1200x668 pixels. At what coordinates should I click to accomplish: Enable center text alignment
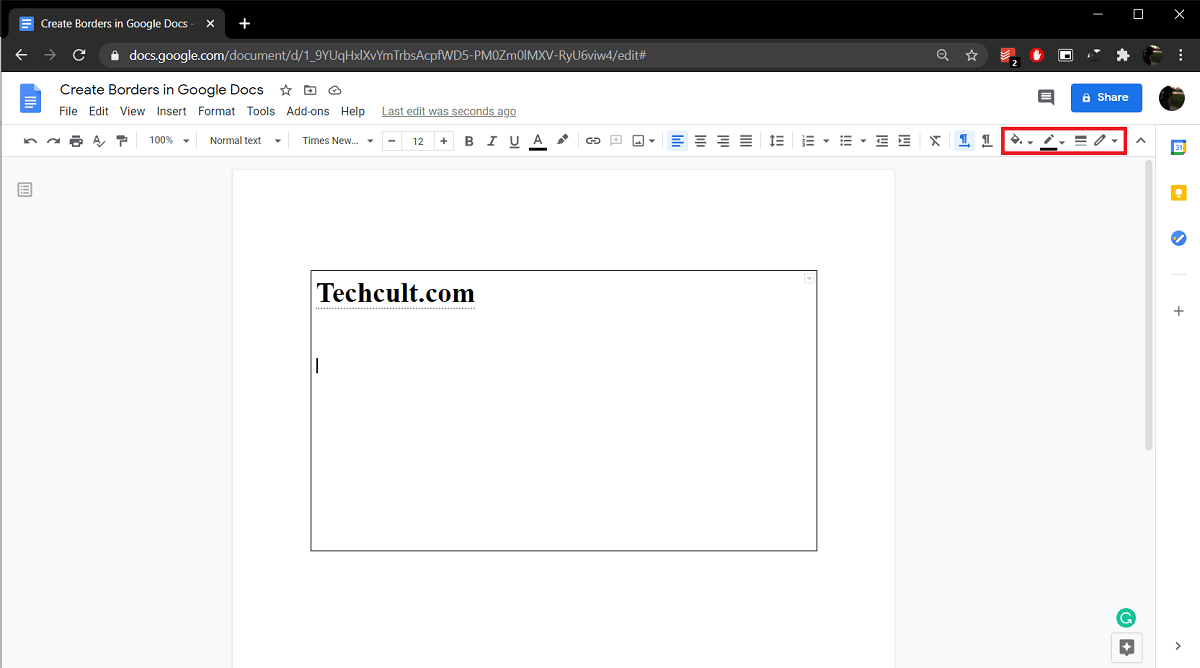pyautogui.click(x=700, y=141)
